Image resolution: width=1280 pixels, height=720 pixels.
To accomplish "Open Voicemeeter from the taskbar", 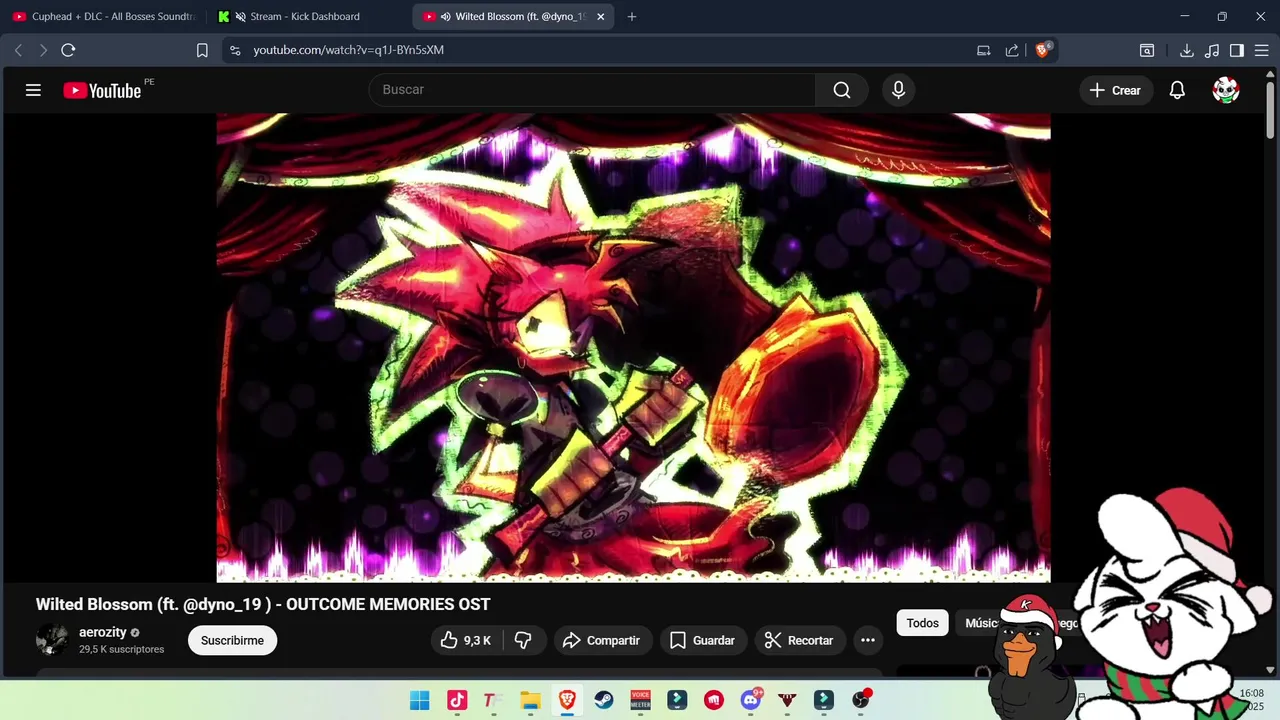I will 640,700.
